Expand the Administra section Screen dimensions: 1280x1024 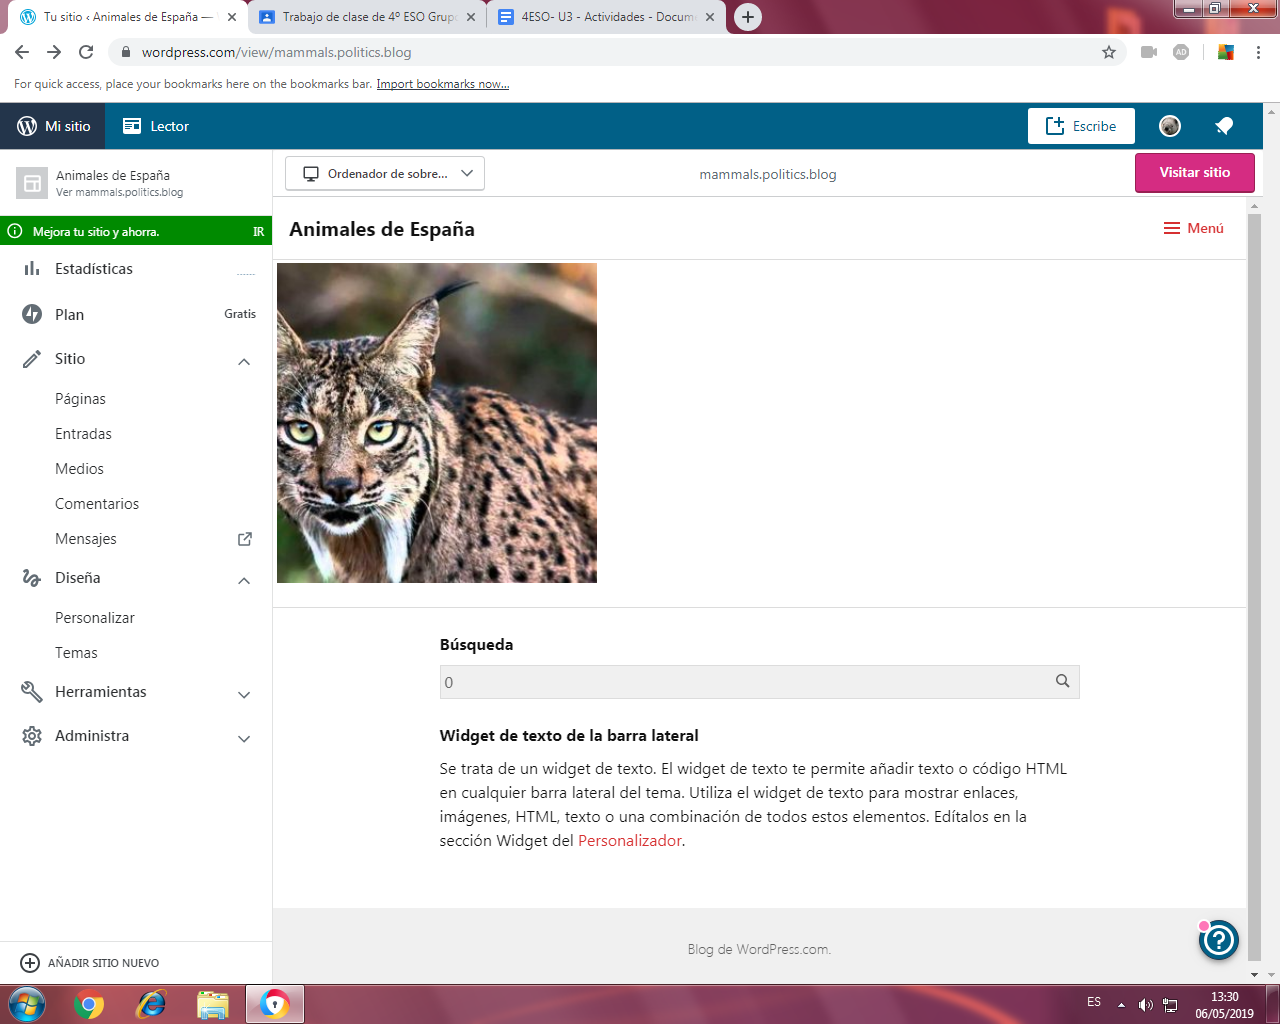[x=244, y=738]
